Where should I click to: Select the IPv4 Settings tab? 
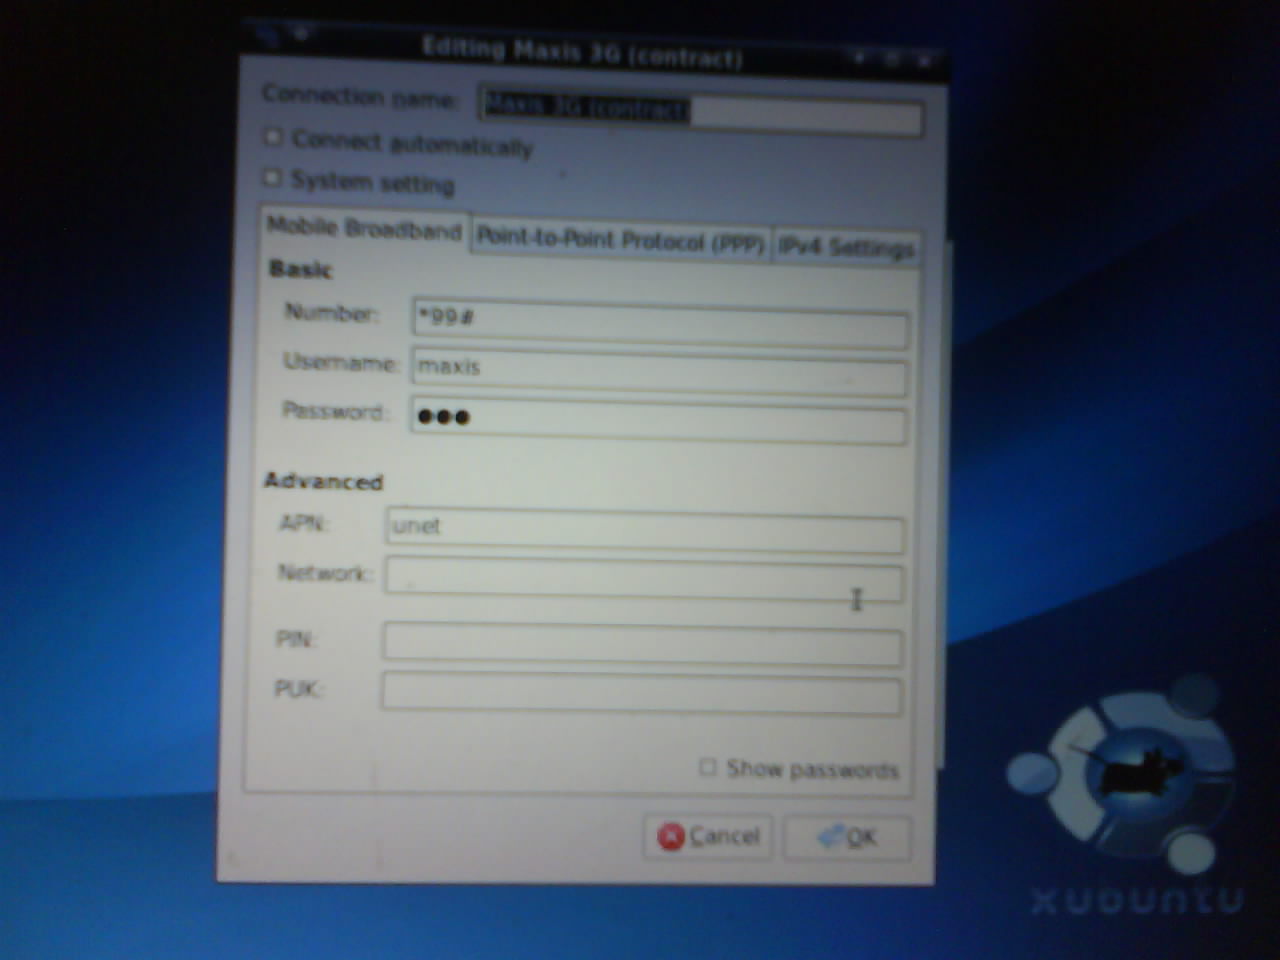[x=846, y=247]
